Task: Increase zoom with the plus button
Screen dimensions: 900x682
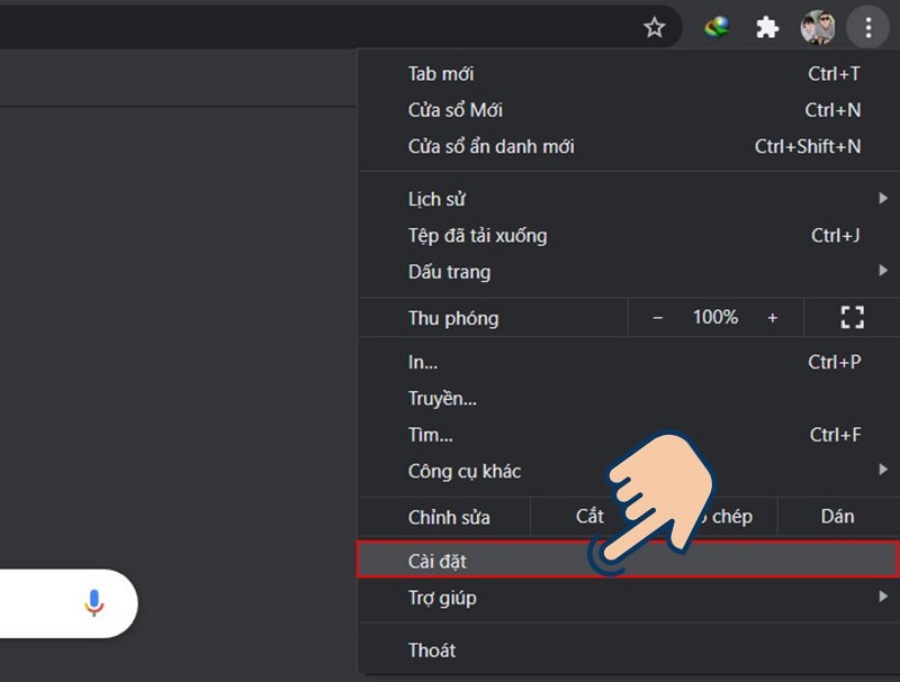Action: coord(772,318)
